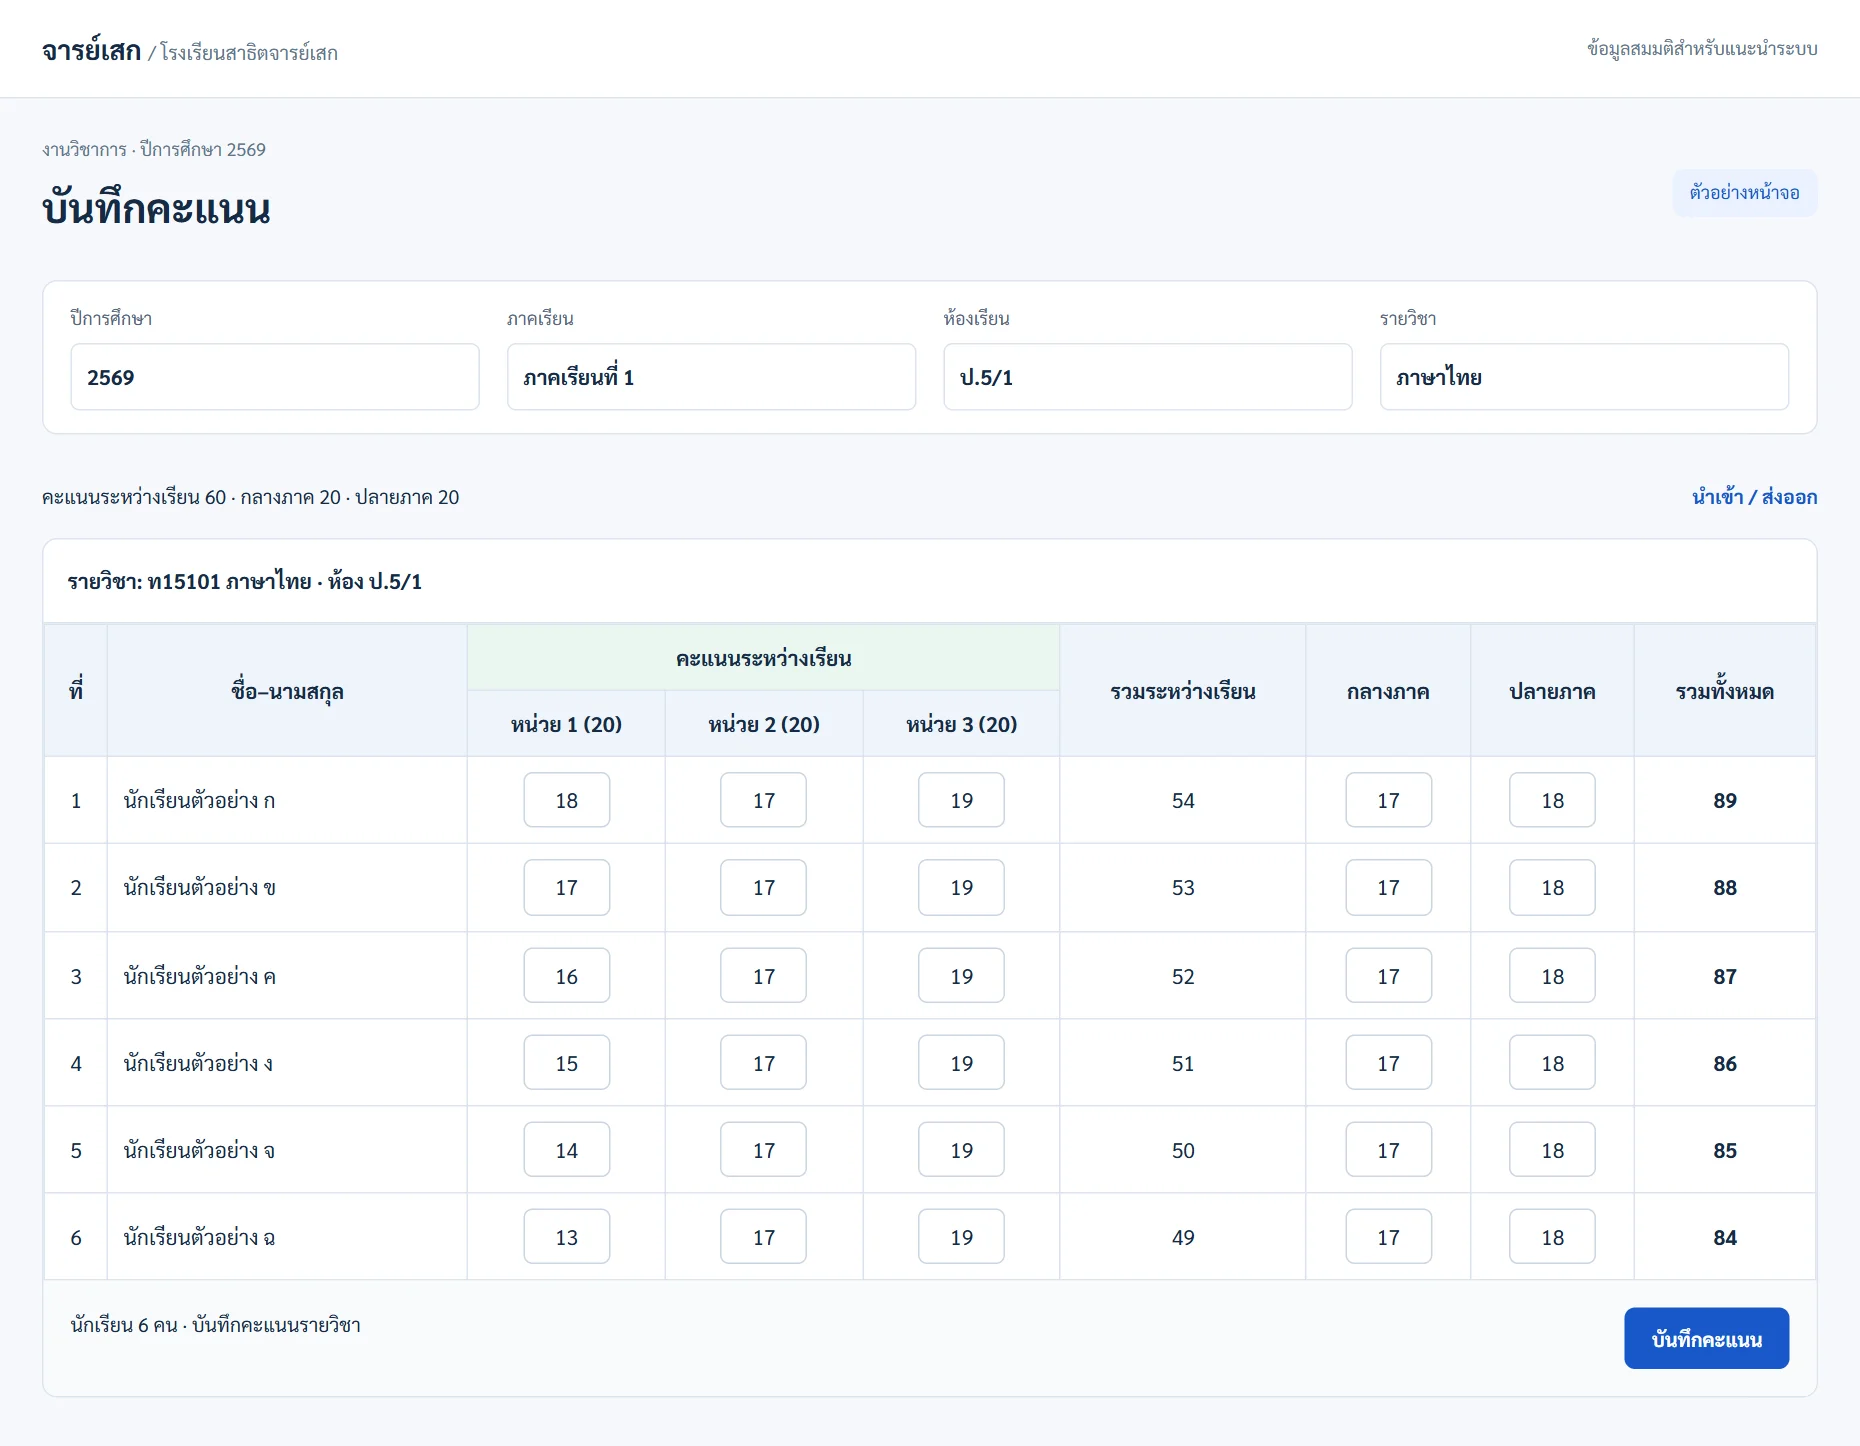Select the name นักเรียนตัวอย่าง ง
Image resolution: width=1860 pixels, height=1446 pixels.
(198, 1063)
